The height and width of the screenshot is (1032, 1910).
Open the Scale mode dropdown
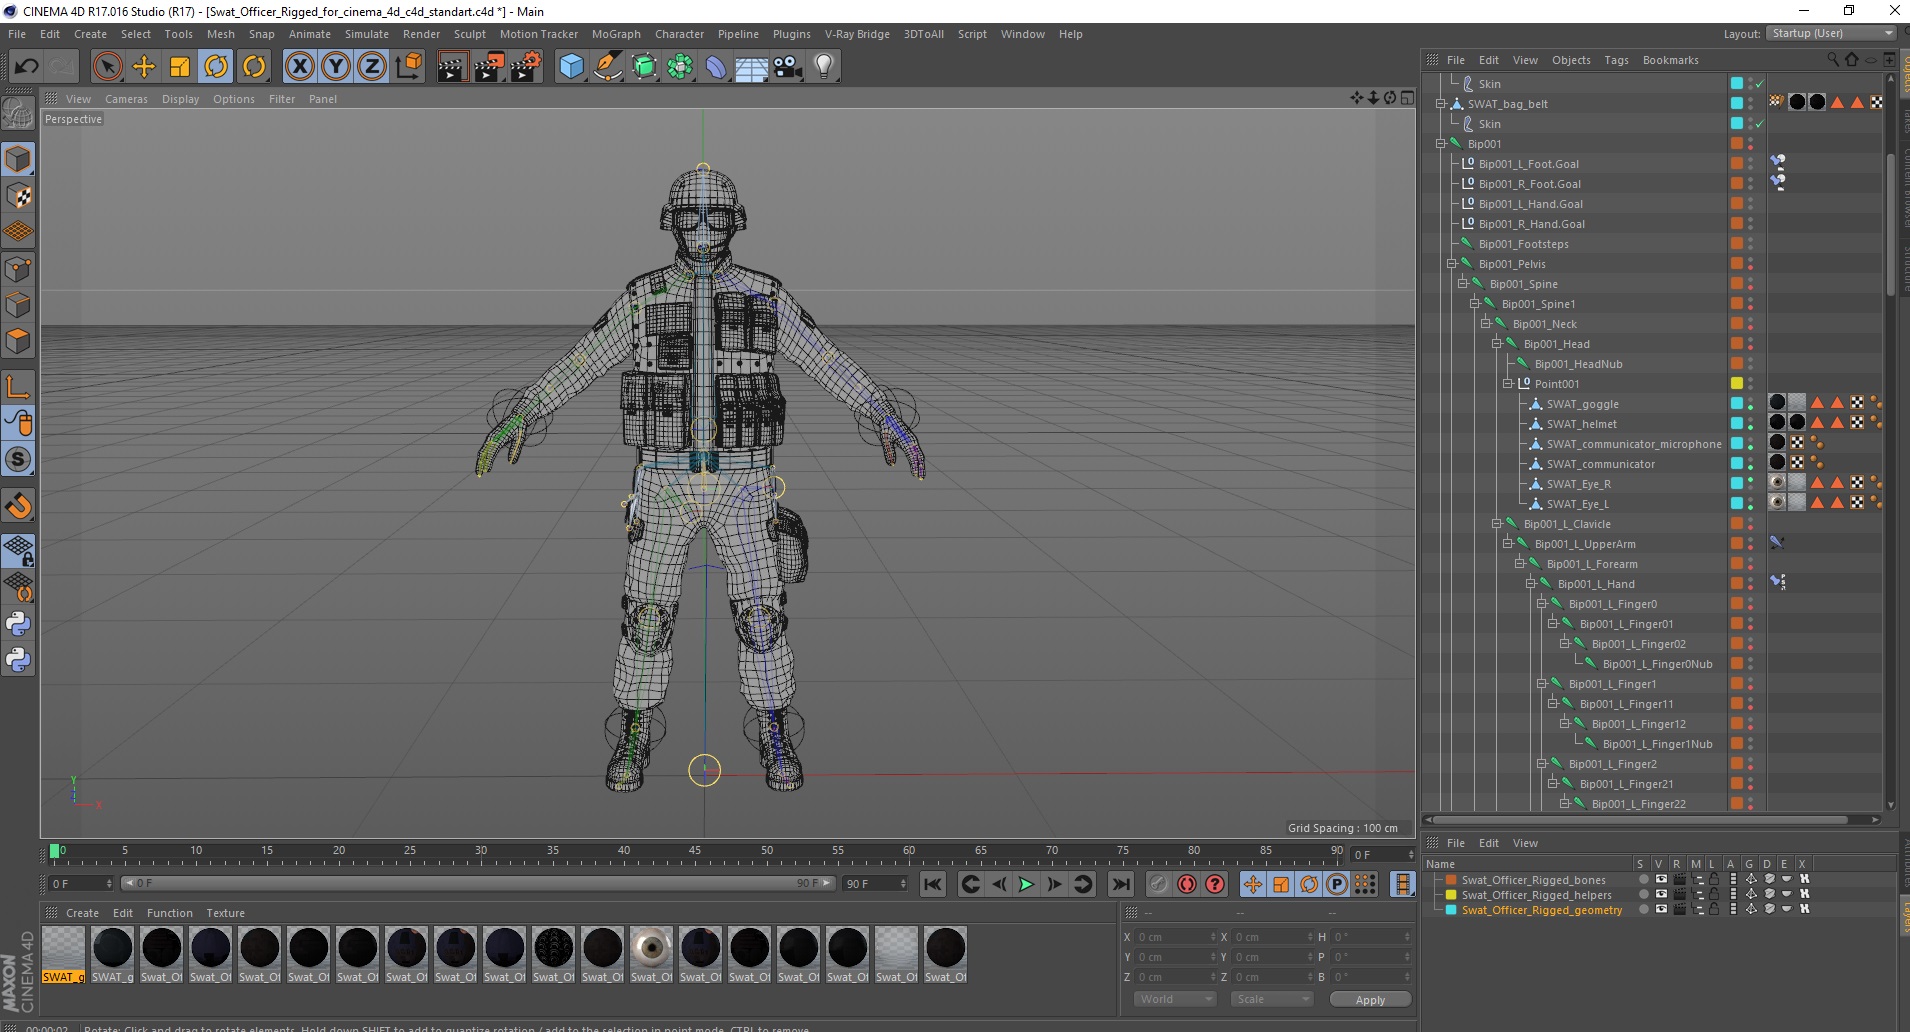[1271, 999]
